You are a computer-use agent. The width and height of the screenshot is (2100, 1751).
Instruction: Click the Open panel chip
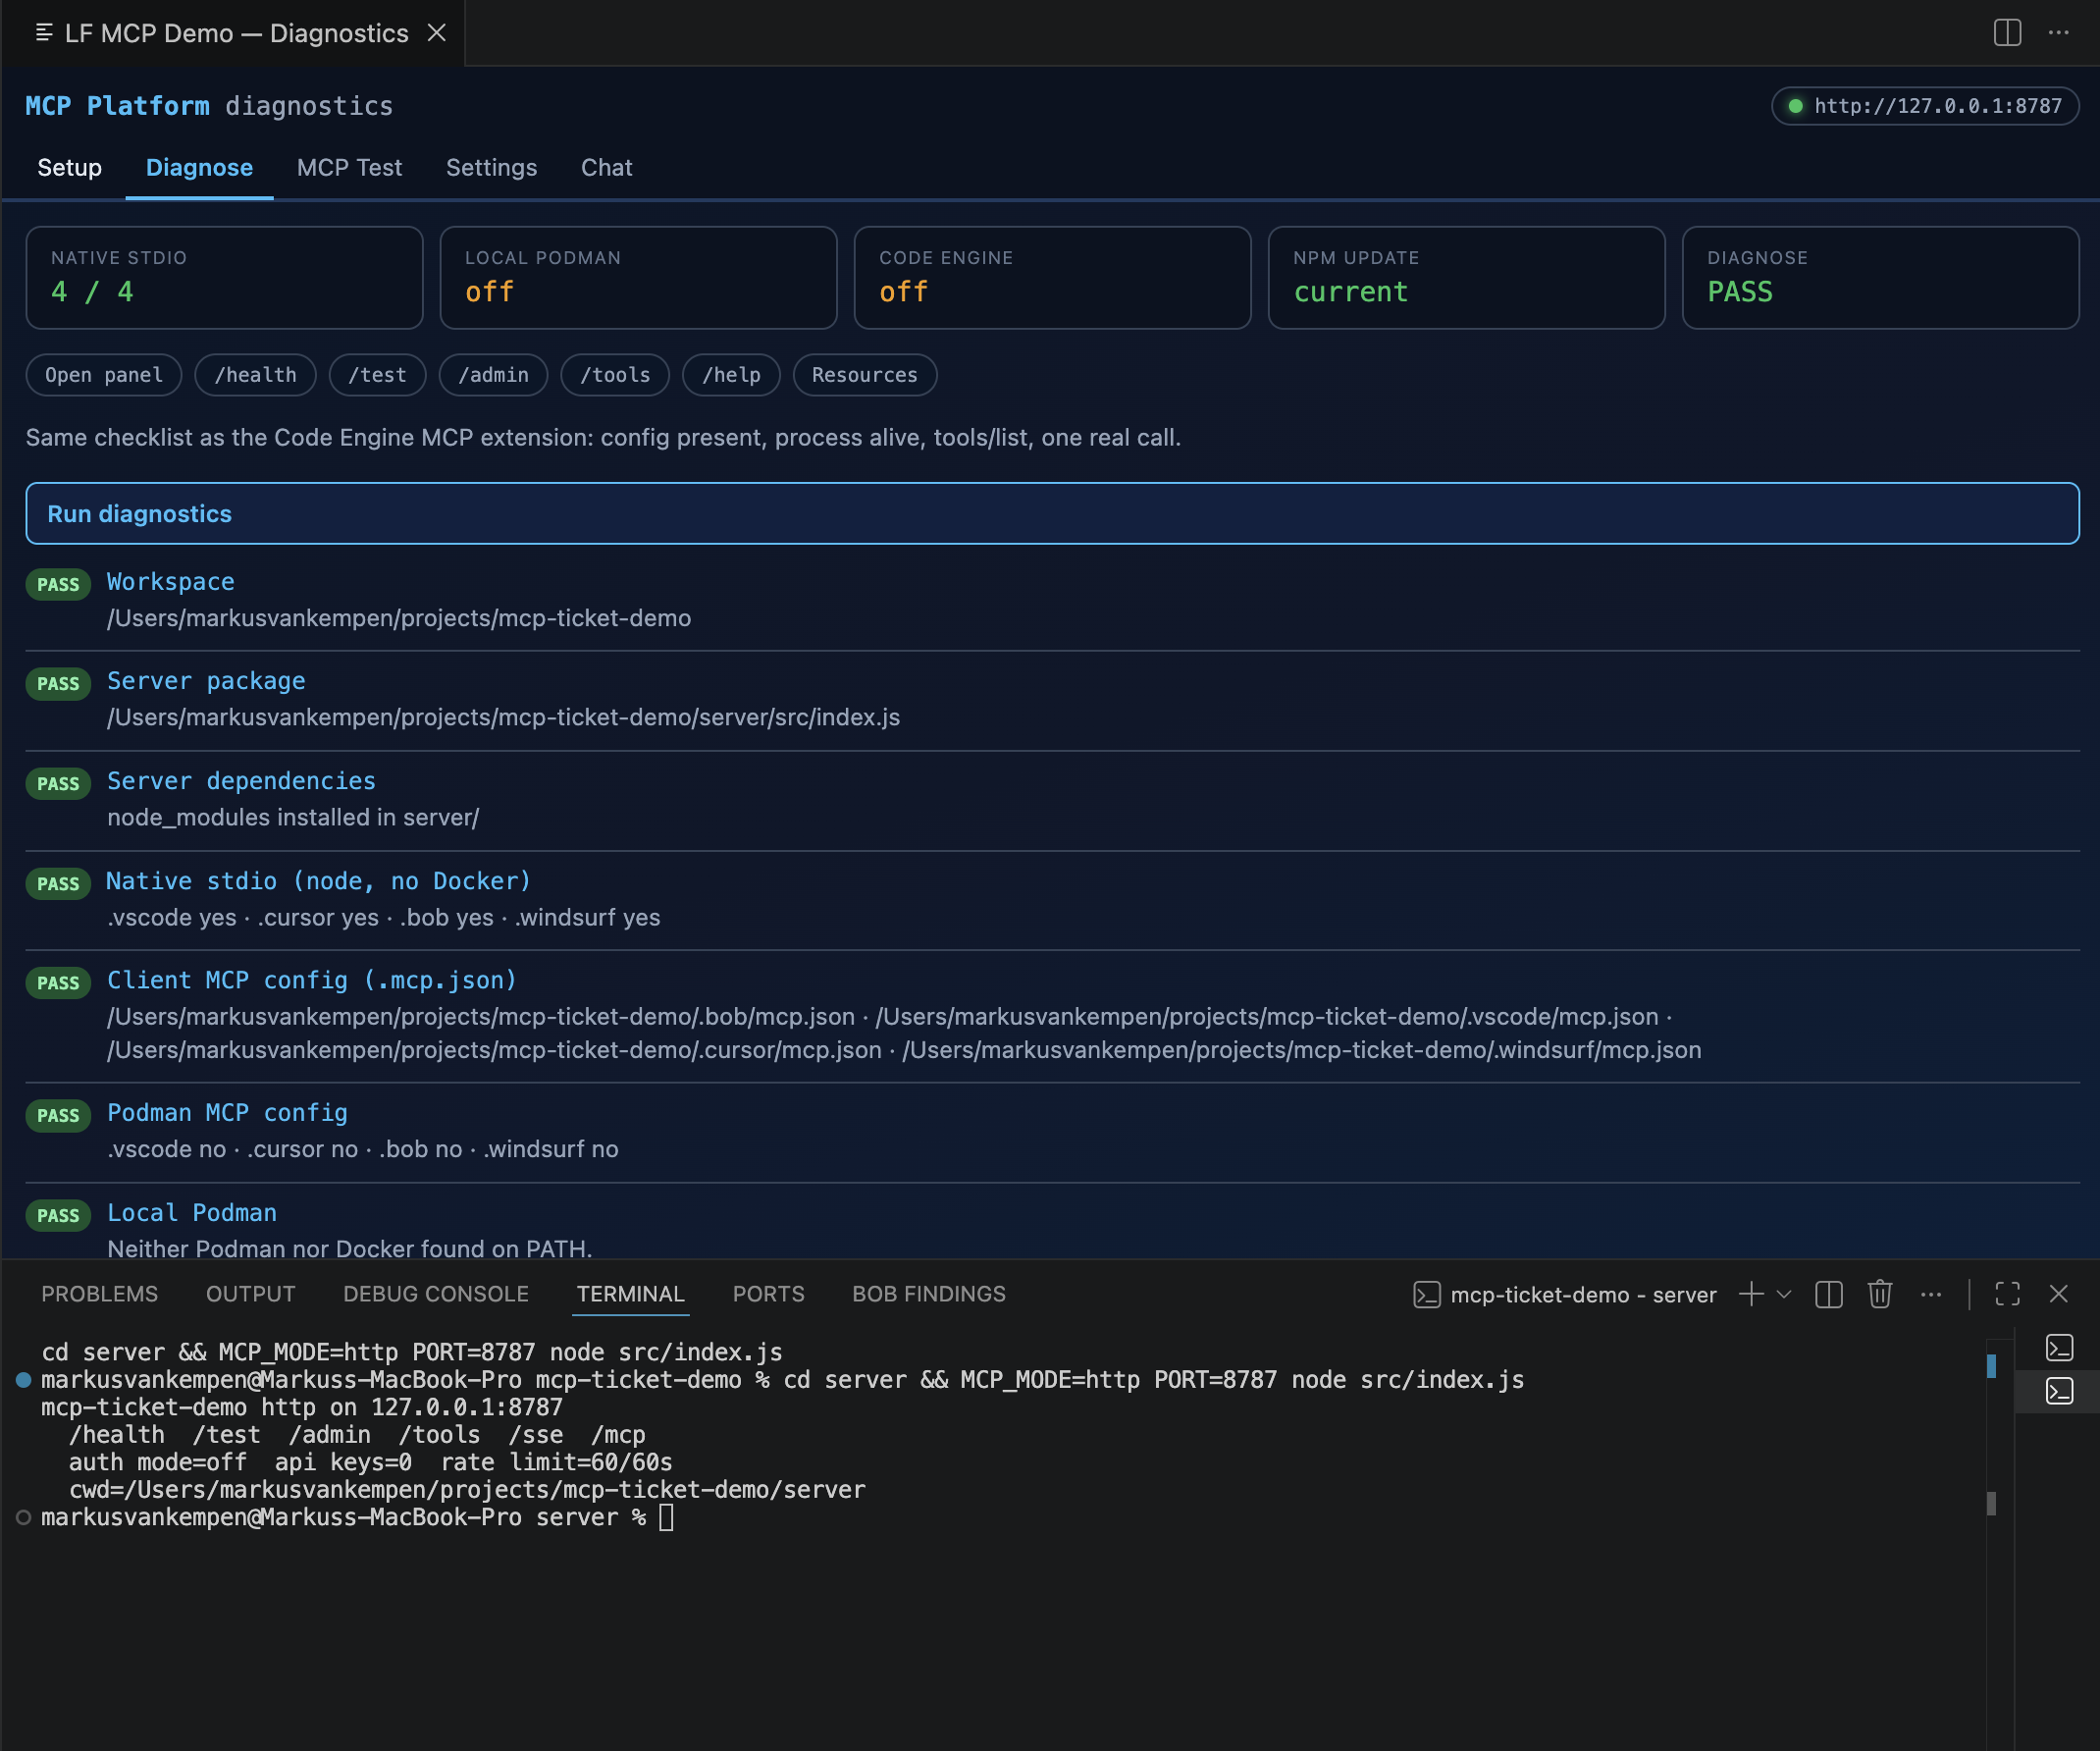(104, 375)
